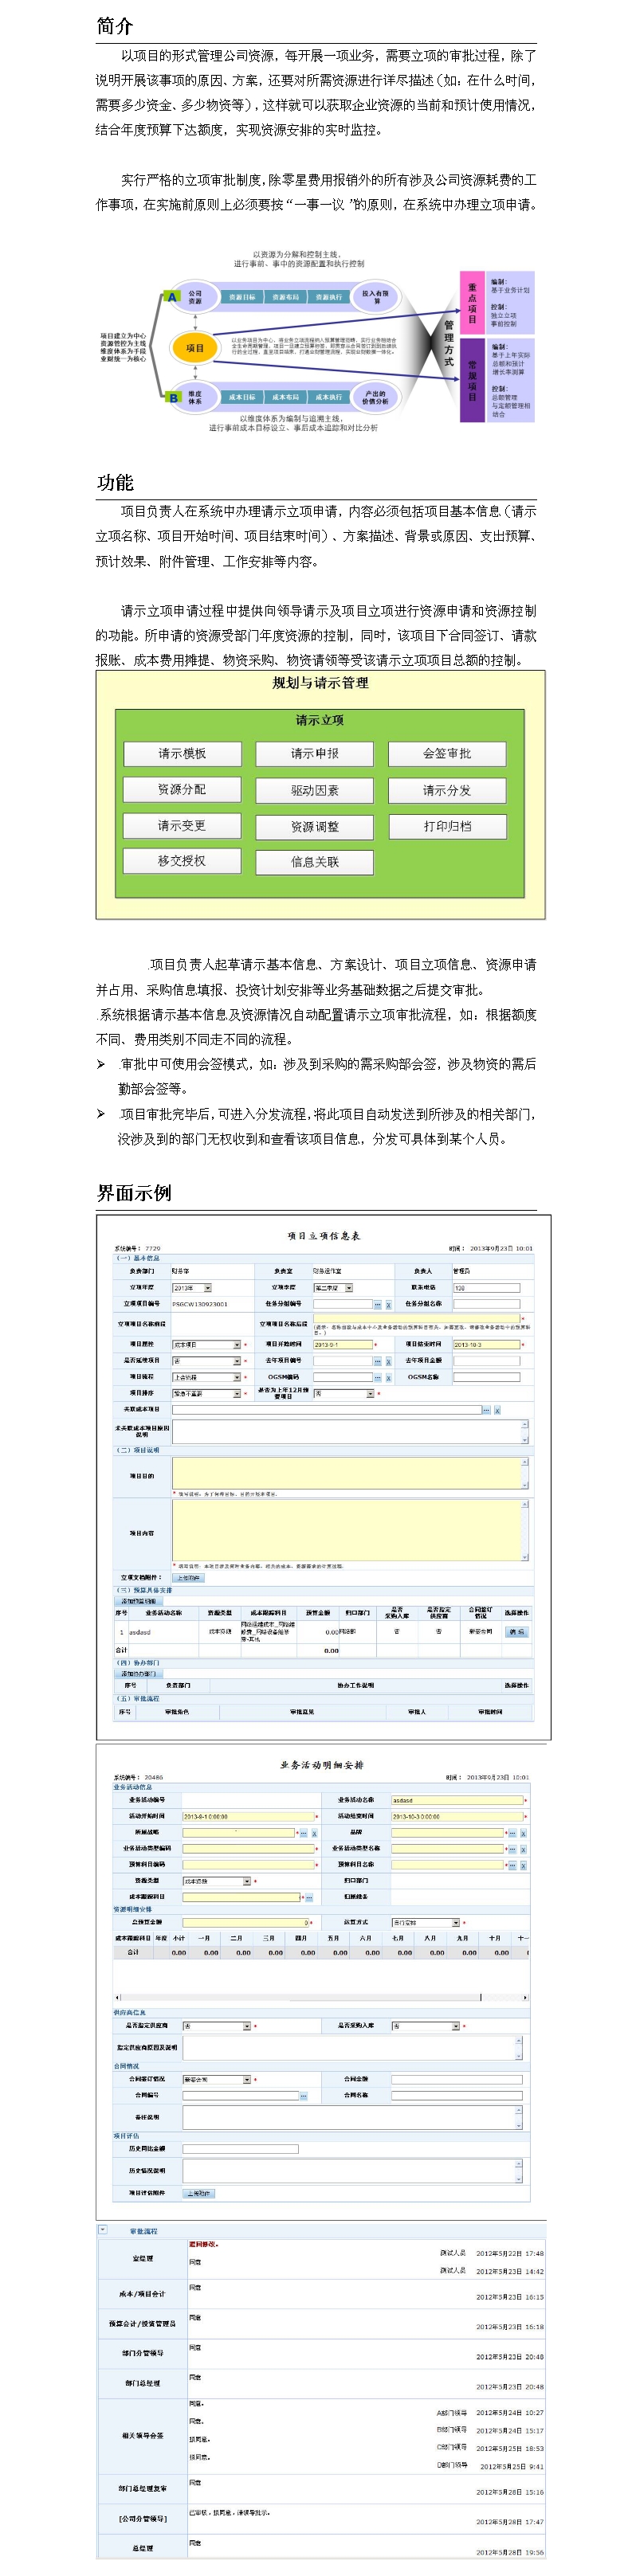The width and height of the screenshot is (632, 2576).
Task: Click the 历史同比金额 input field
Action: click(241, 2148)
